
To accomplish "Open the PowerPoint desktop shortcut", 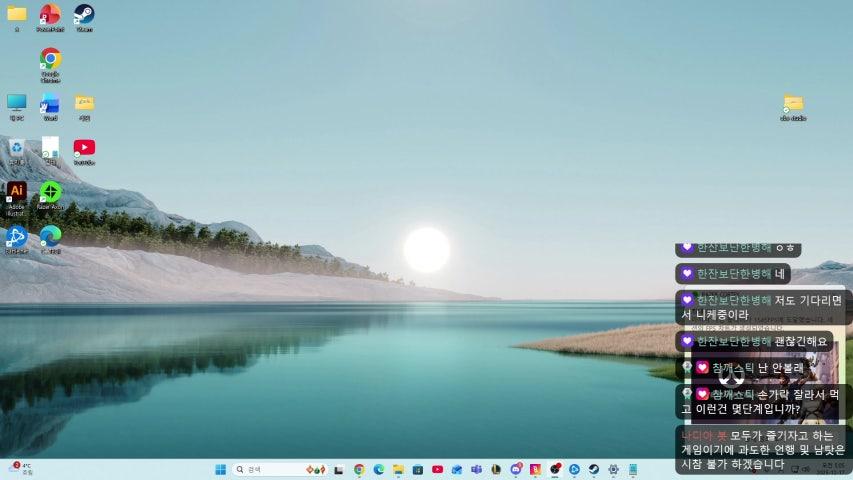I will click(x=50, y=14).
